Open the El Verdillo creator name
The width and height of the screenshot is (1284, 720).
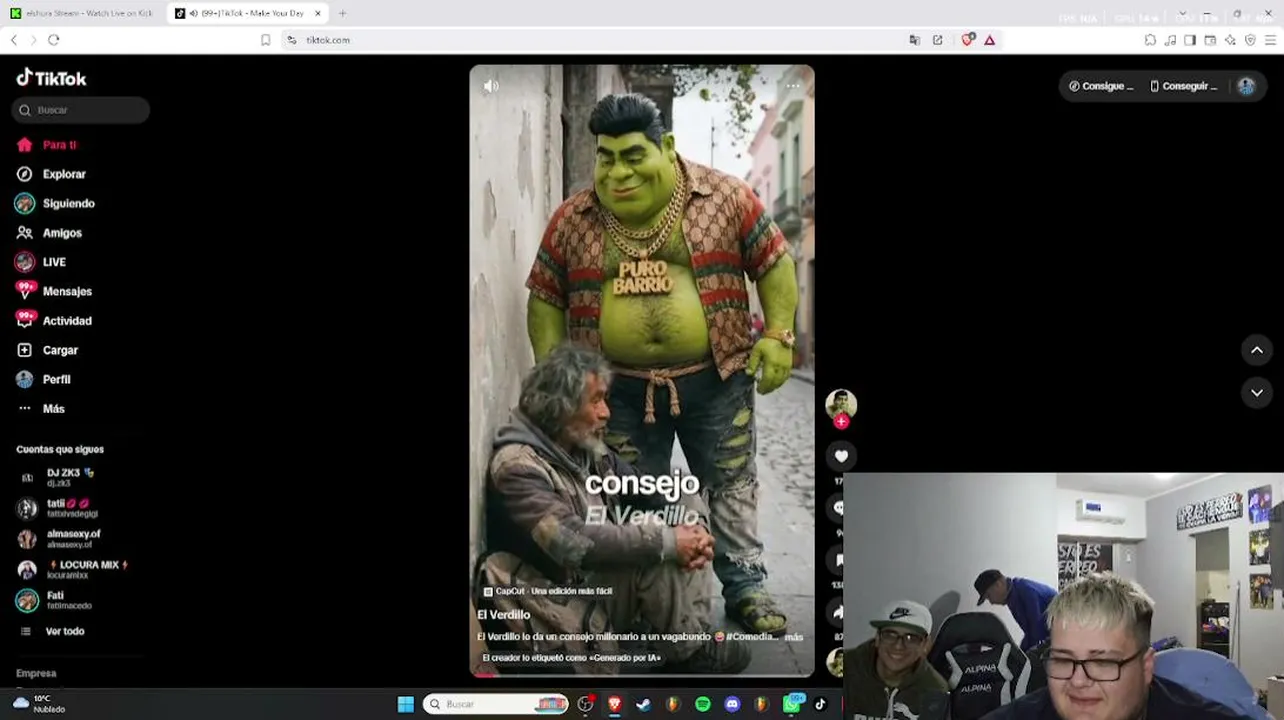point(503,615)
